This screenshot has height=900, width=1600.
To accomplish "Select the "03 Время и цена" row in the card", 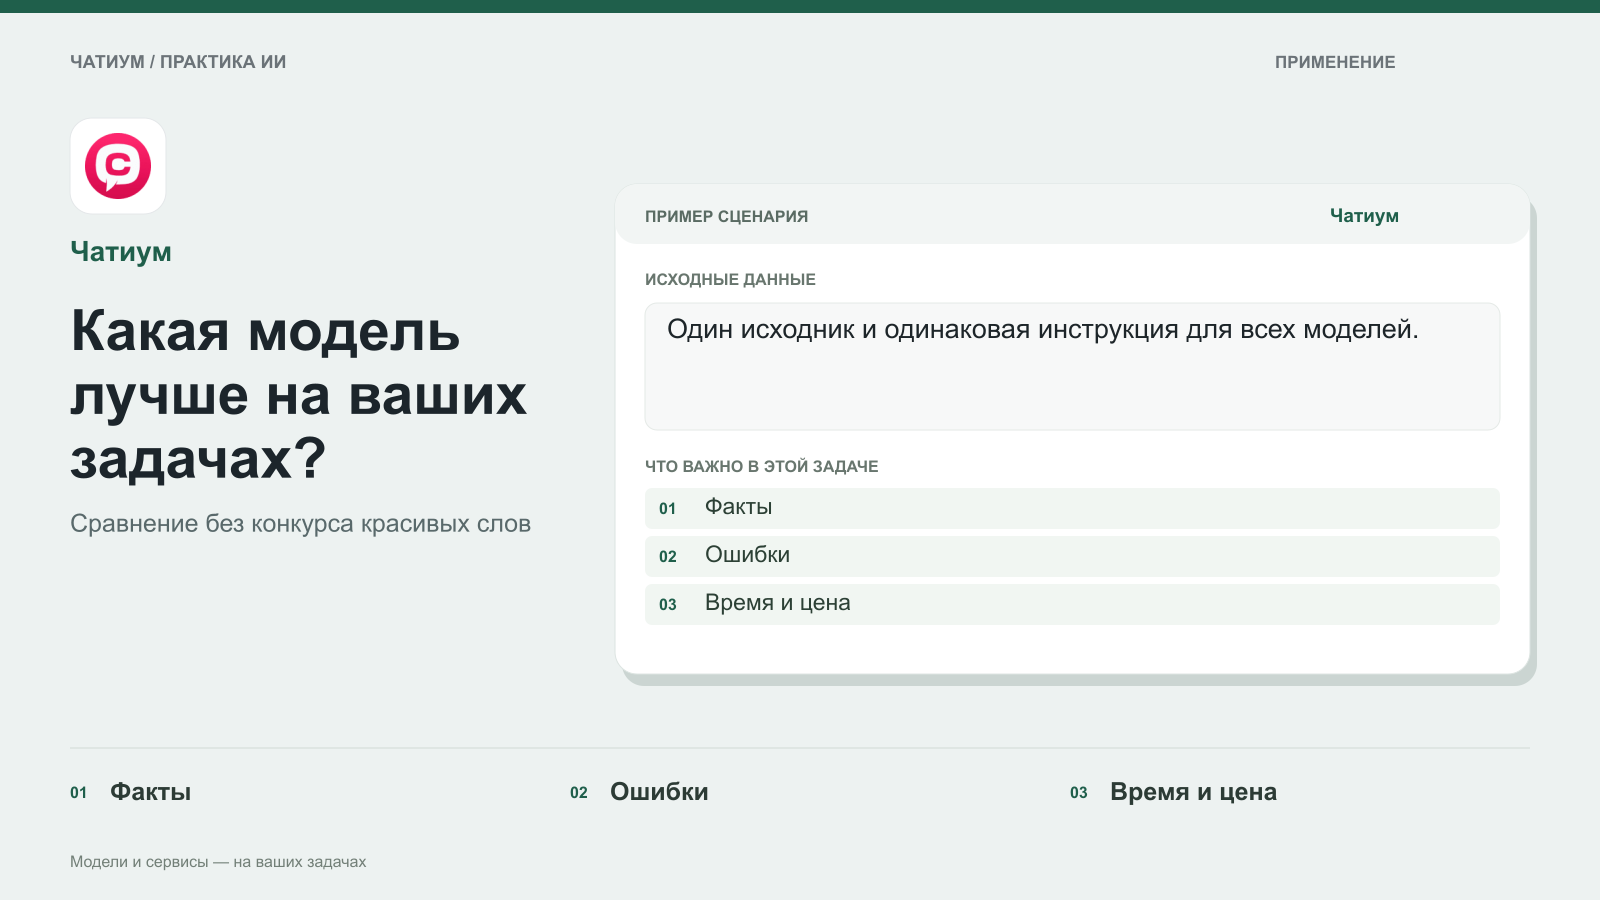I will [x=1072, y=604].
